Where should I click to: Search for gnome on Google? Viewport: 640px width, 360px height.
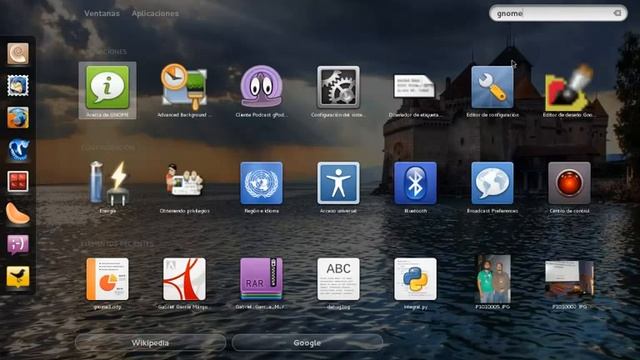click(x=307, y=343)
